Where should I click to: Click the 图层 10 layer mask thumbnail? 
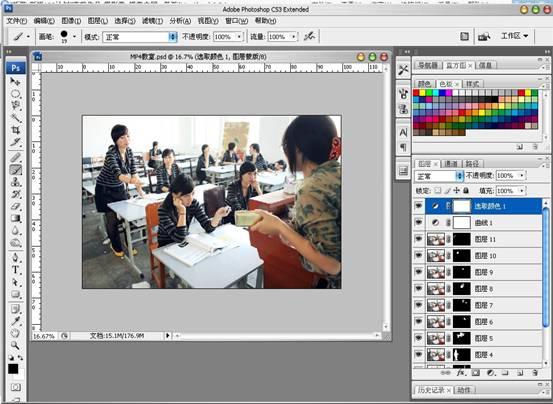pyautogui.click(x=462, y=256)
